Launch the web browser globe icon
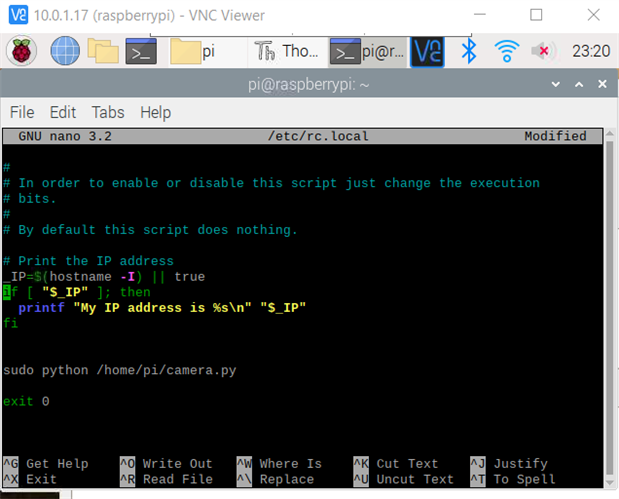619x499 pixels. tap(65, 51)
